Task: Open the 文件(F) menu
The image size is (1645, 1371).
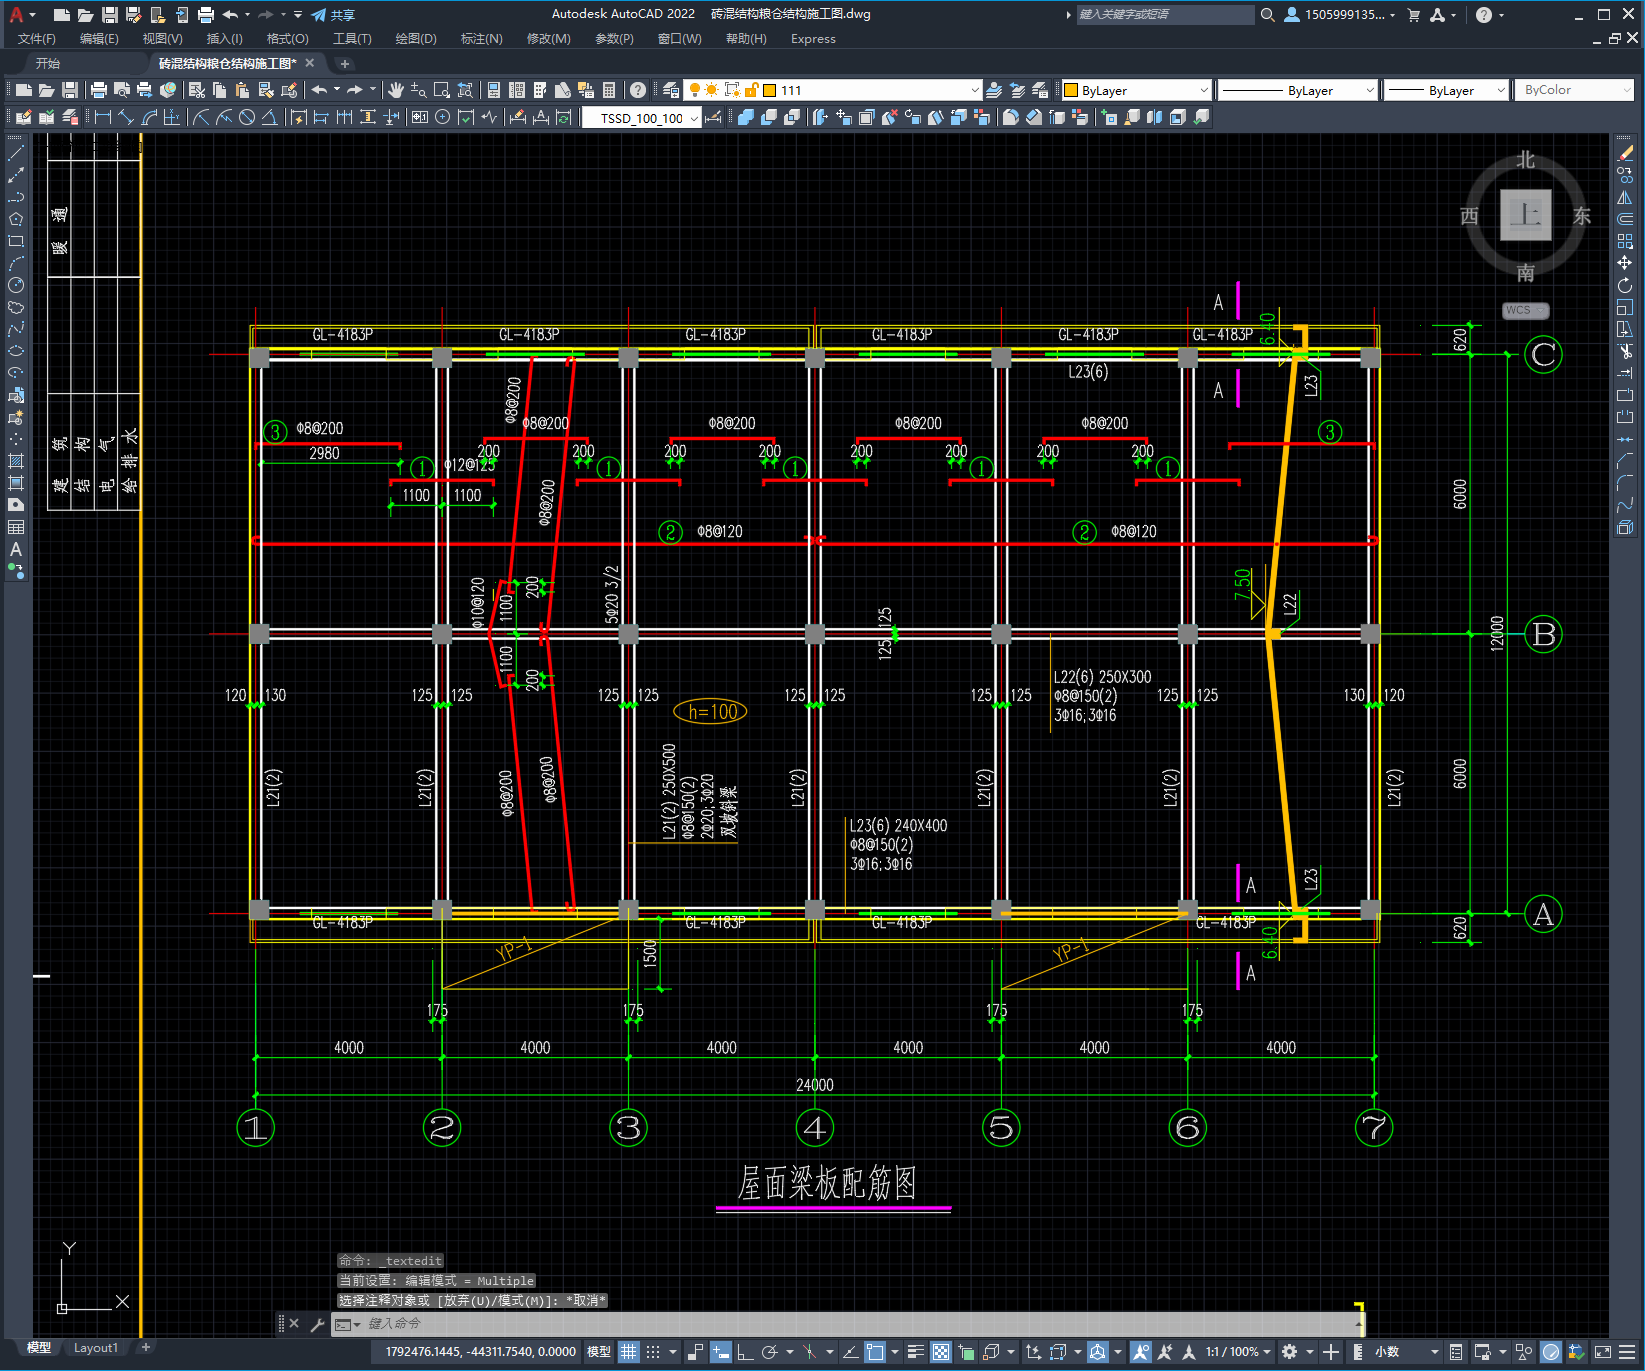Action: [37, 39]
